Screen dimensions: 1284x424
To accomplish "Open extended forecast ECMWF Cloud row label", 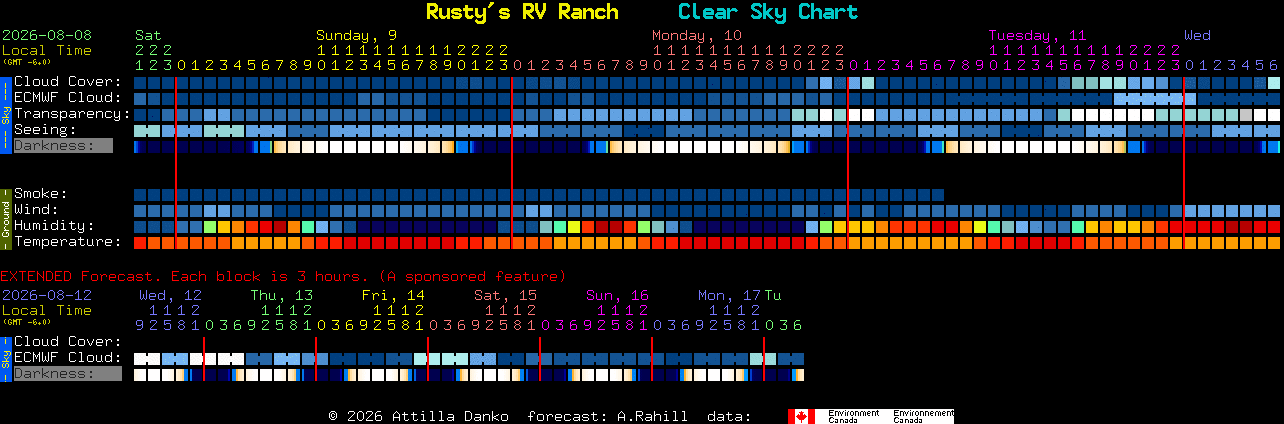I will click(68, 358).
